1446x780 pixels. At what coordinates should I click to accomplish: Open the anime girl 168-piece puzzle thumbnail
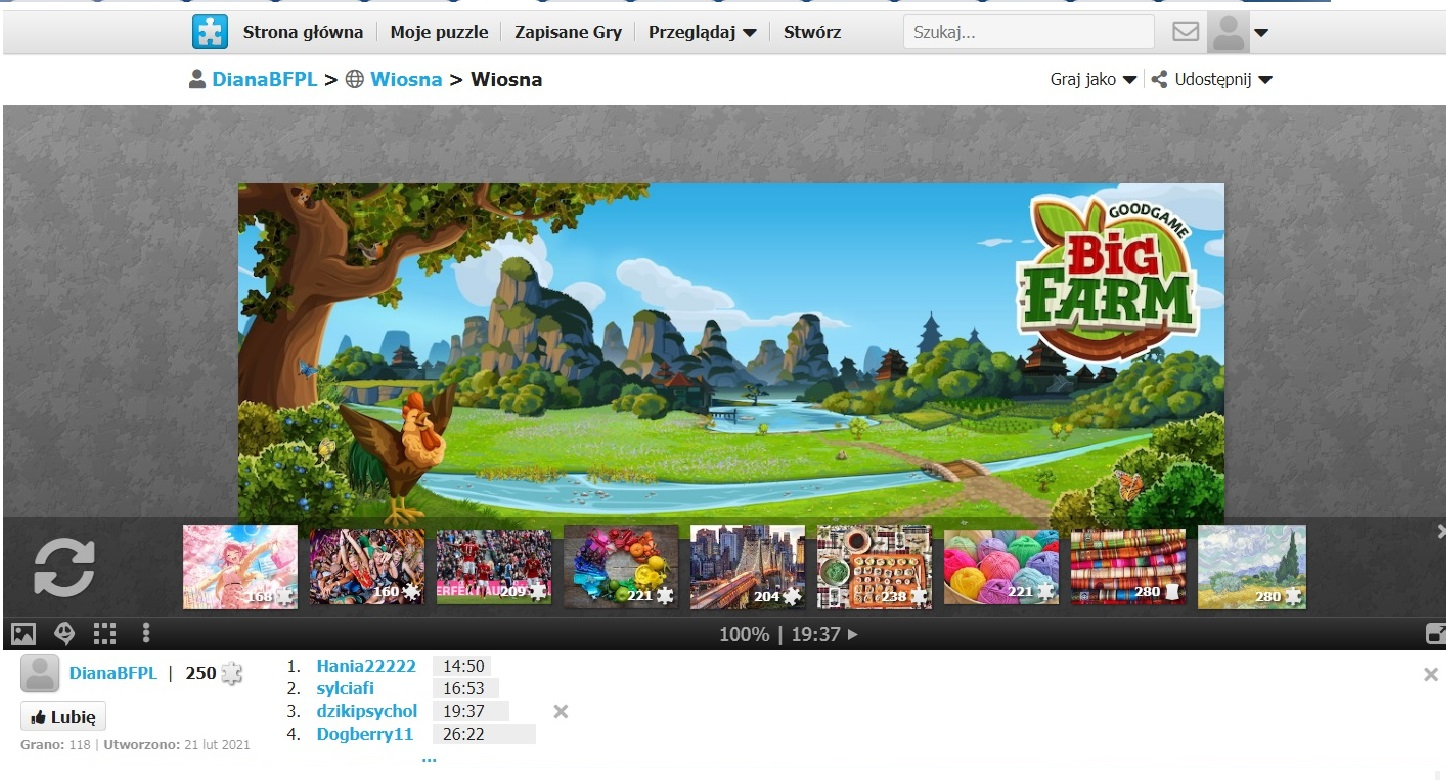tap(240, 567)
